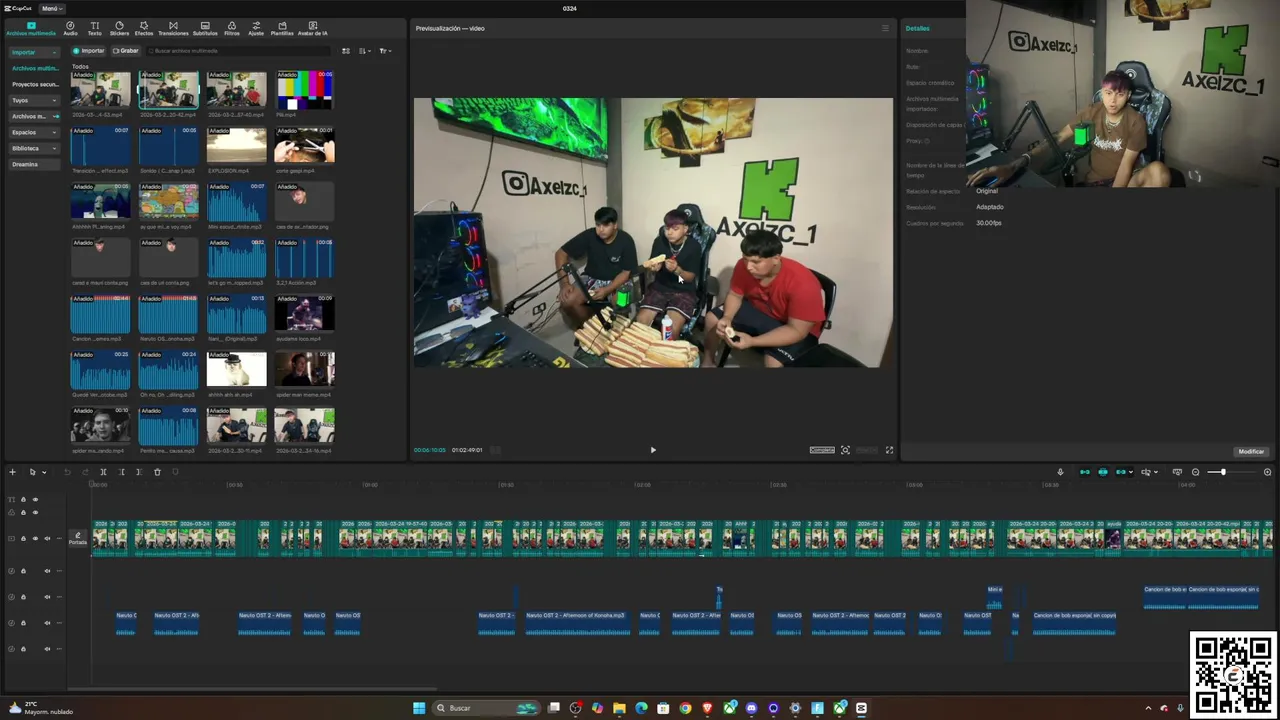Click the timeline zoom in icon

1267,472
